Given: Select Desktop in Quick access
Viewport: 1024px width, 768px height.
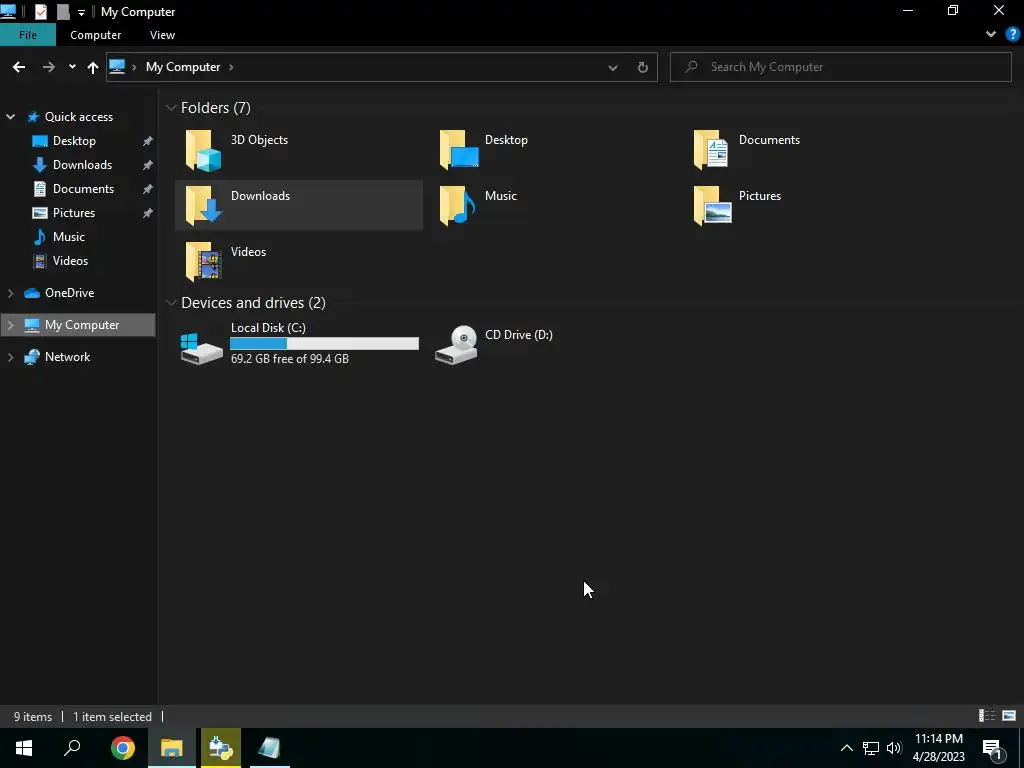Looking at the screenshot, I should pyautogui.click(x=74, y=141).
